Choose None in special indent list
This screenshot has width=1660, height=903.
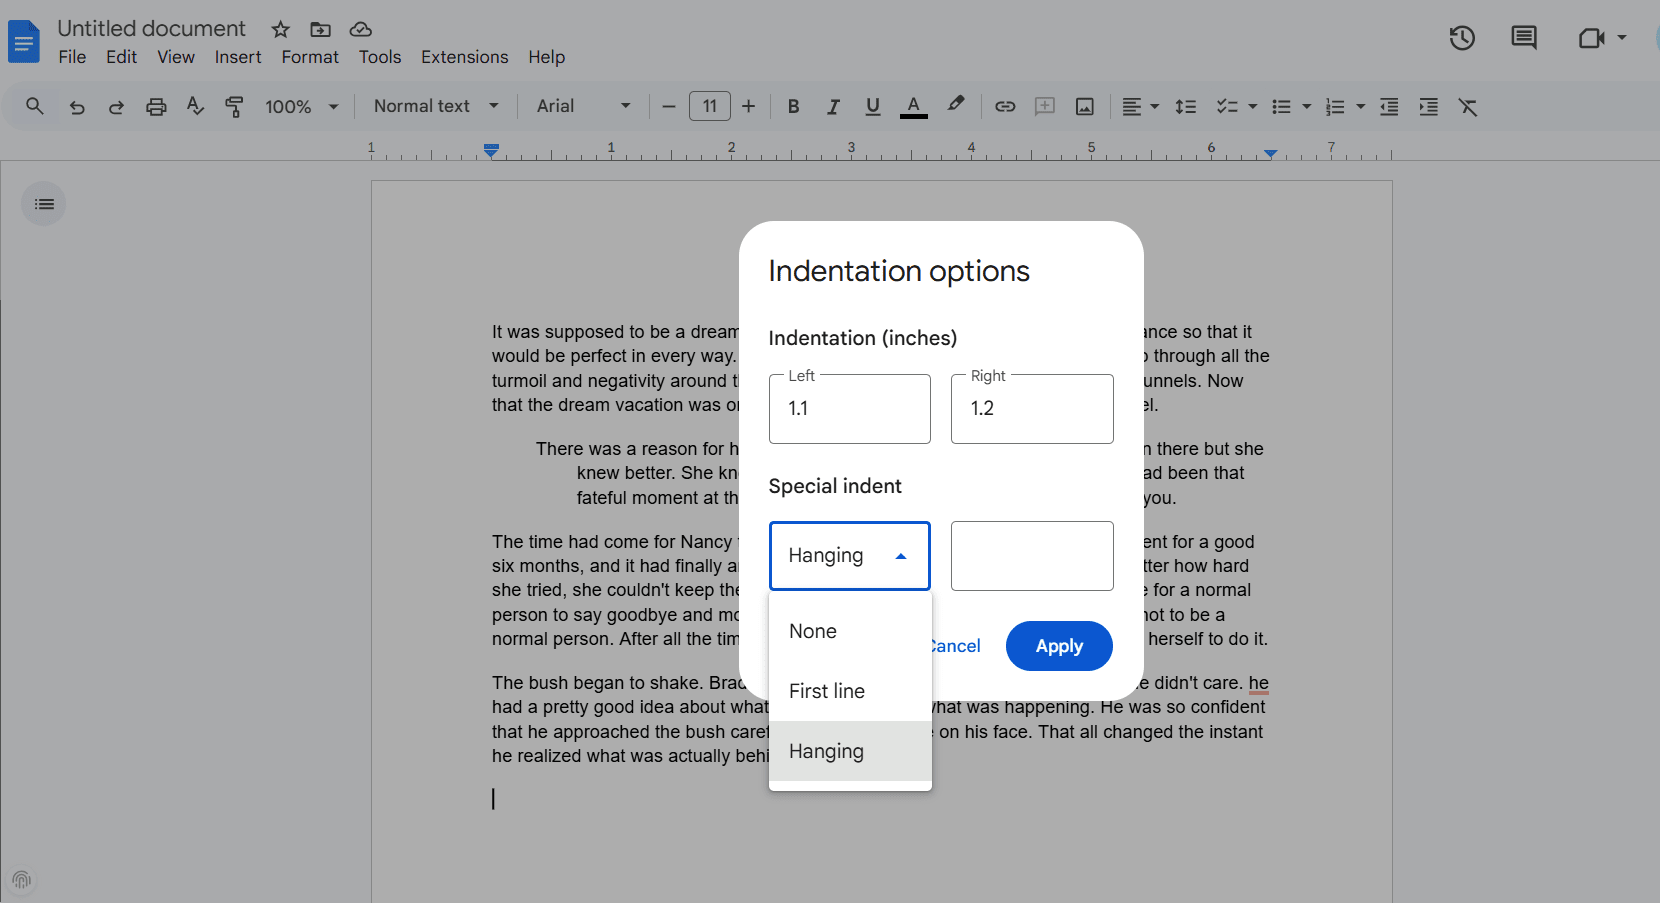click(x=850, y=631)
